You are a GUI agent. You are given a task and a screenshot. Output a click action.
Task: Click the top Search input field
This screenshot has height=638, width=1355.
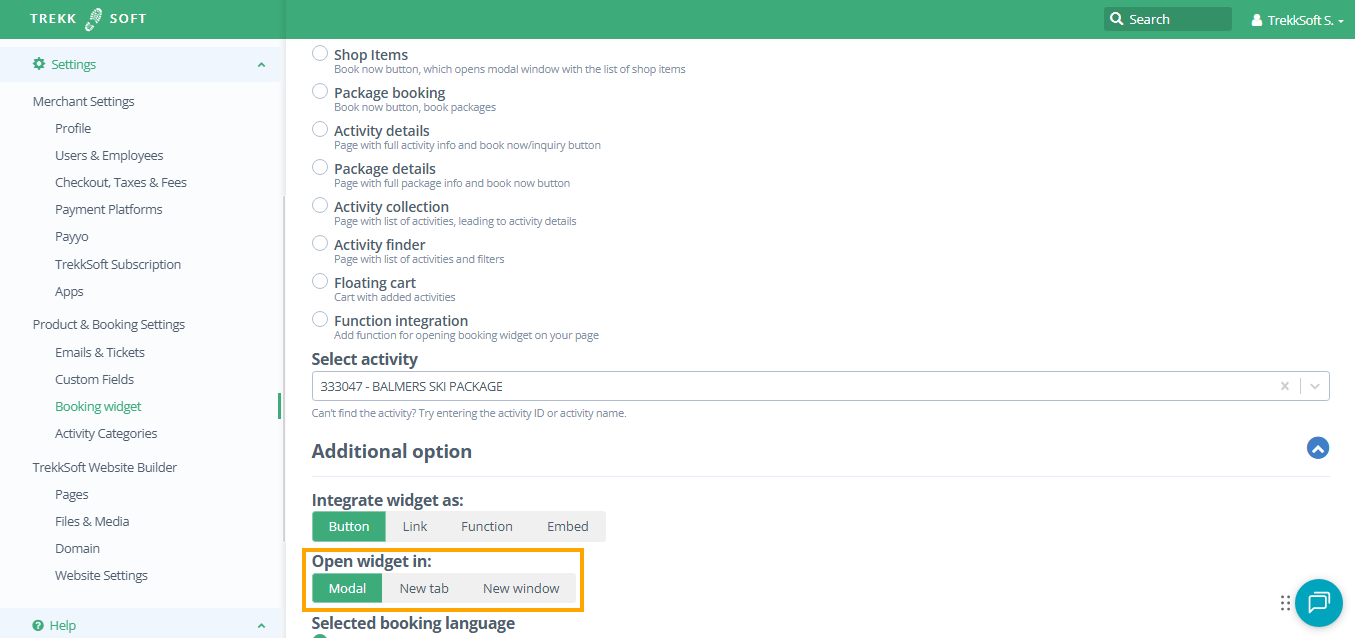[x=1177, y=19]
